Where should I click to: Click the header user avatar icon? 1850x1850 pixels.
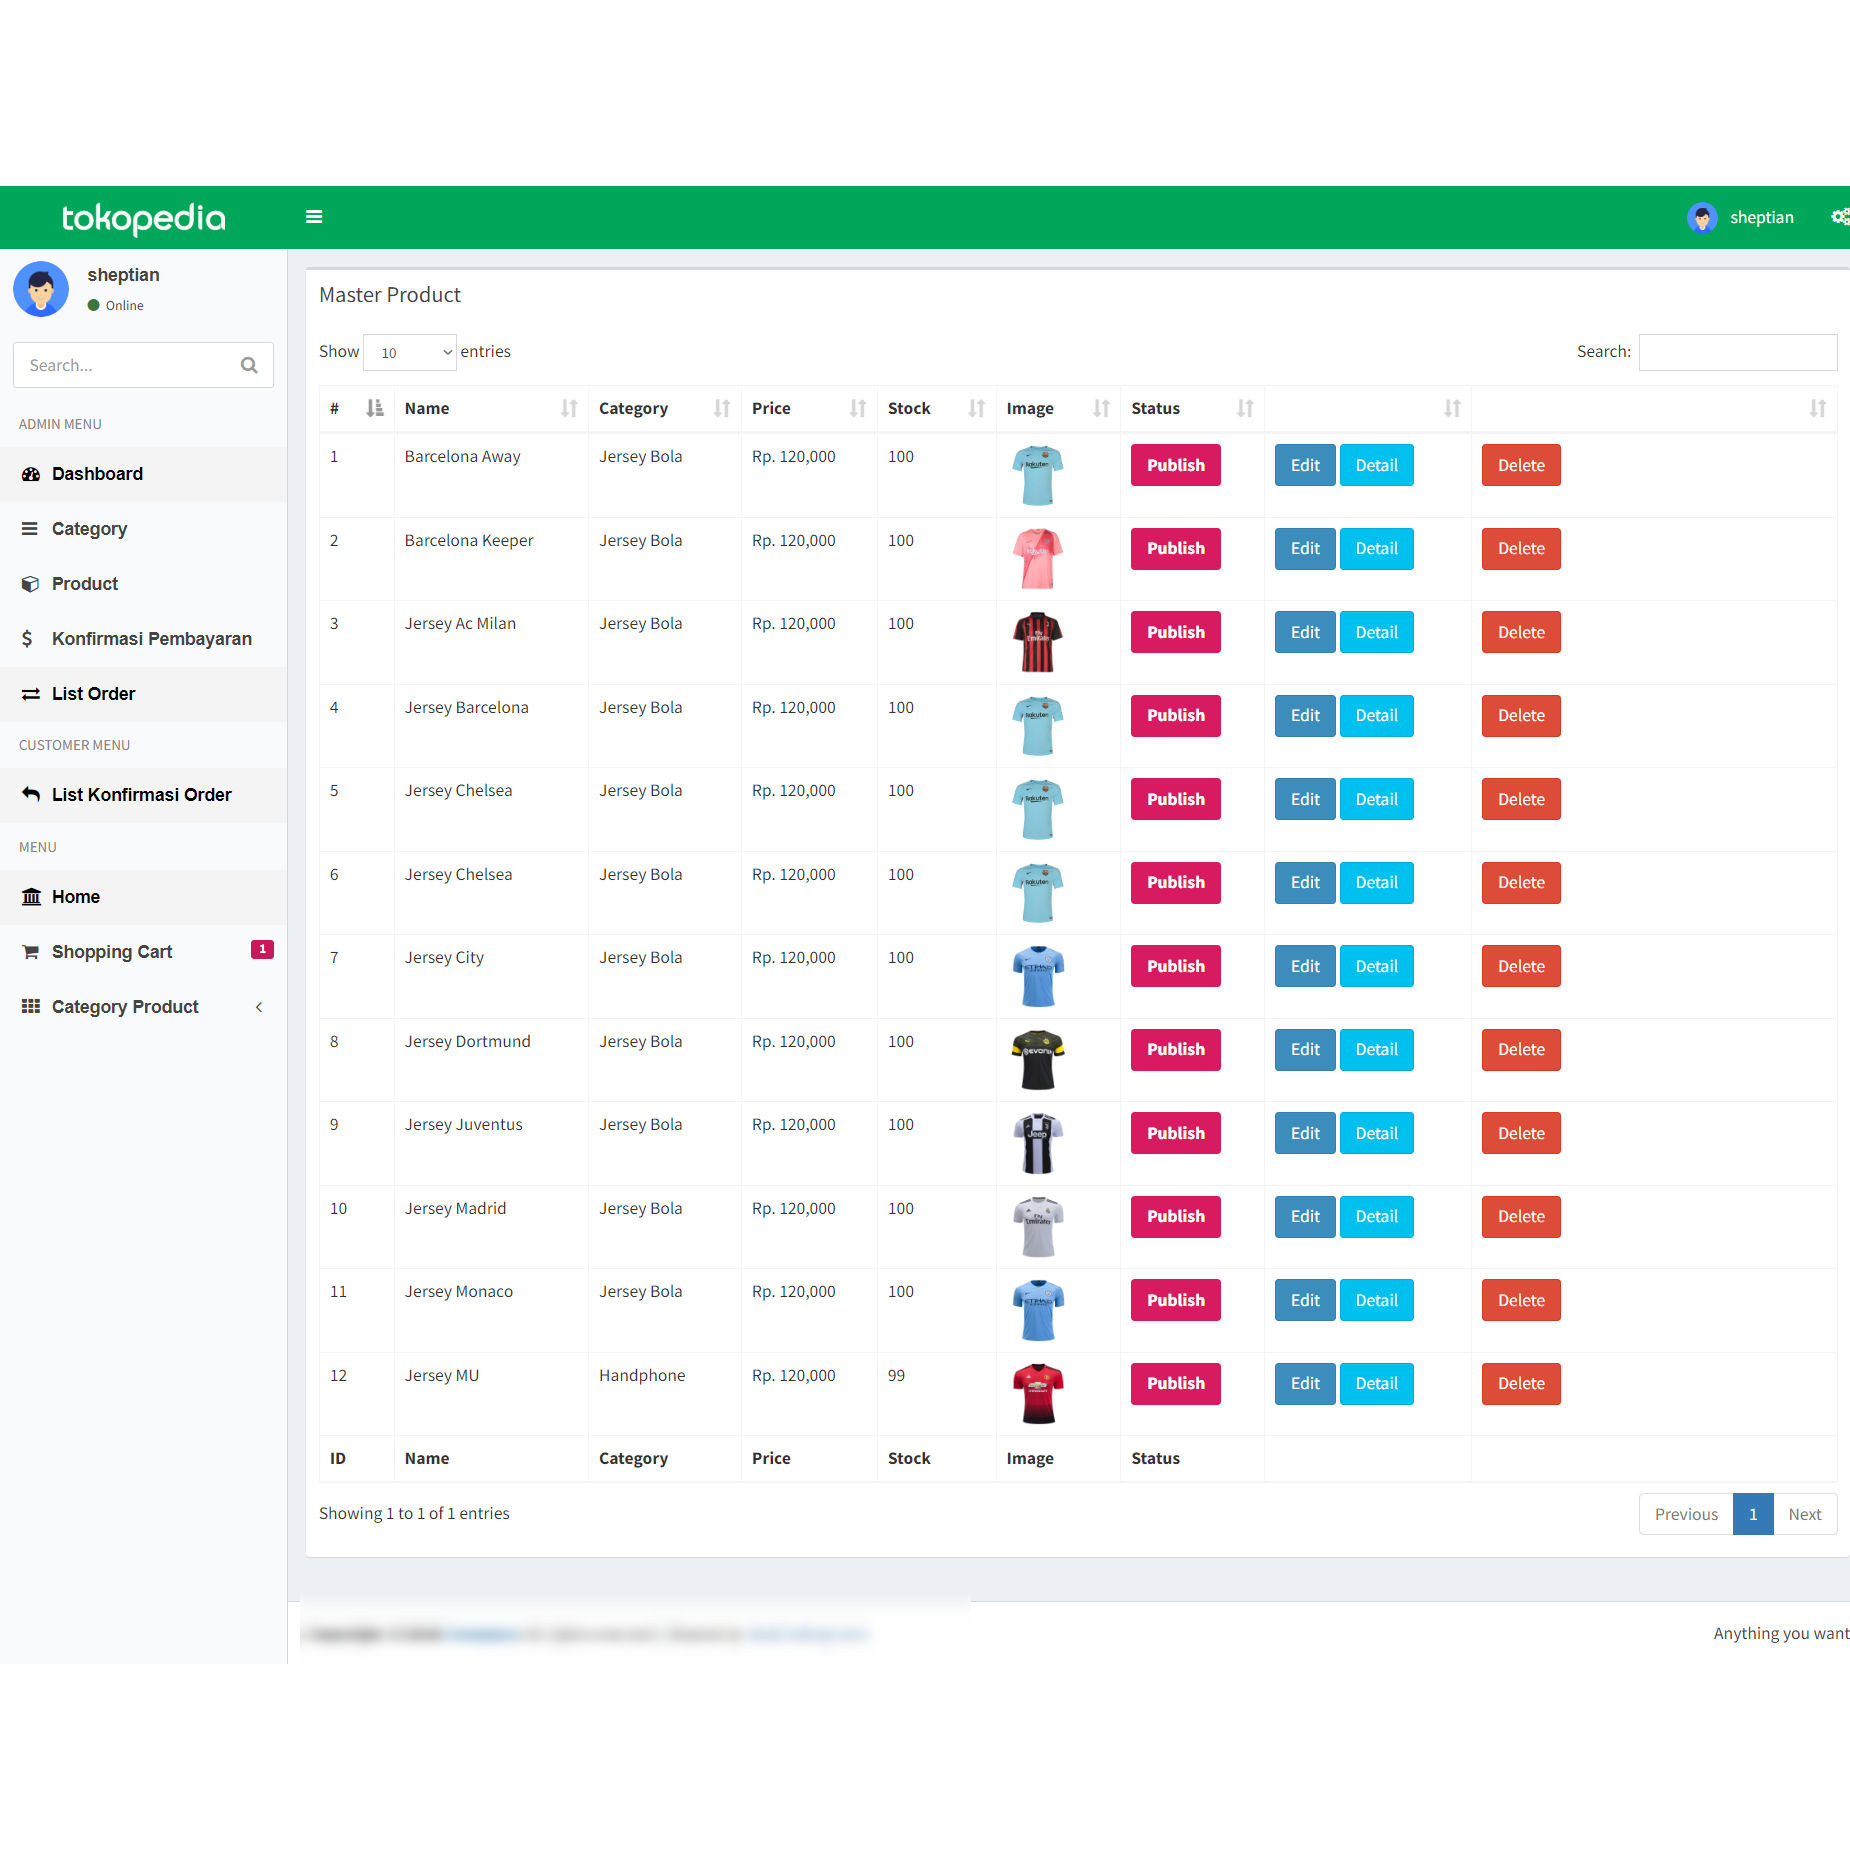point(1702,217)
